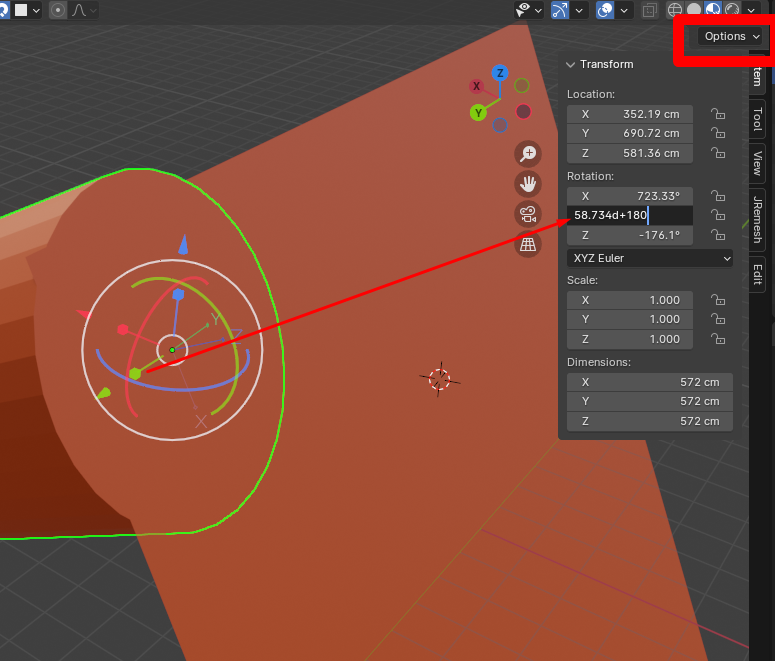Viewport: 775px width, 661px height.
Task: Toggle X-ray mode
Action: [x=649, y=10]
